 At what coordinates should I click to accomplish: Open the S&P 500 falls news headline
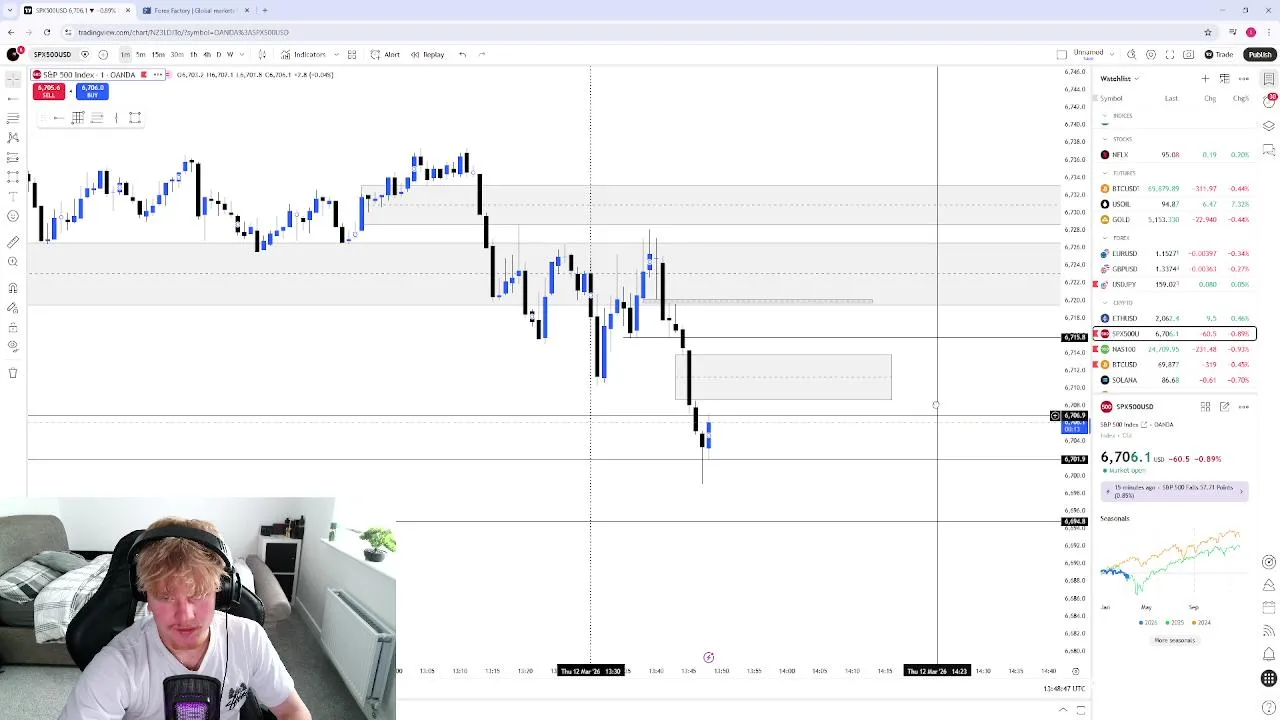[x=1174, y=491]
